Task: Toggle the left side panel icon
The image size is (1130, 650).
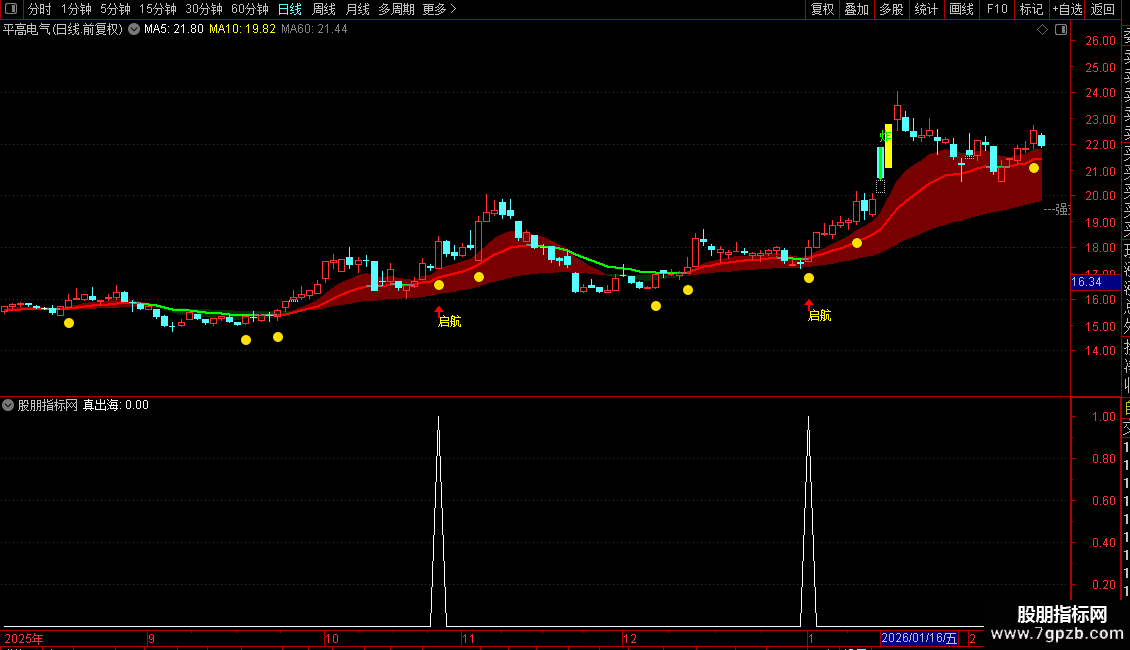Action: [11, 9]
